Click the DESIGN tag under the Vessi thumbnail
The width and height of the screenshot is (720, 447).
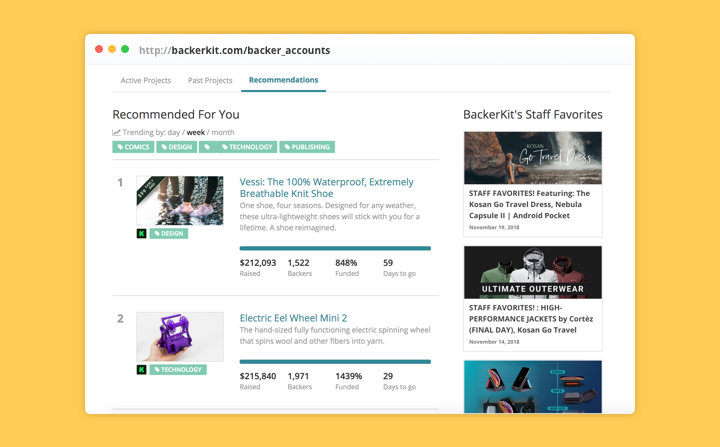click(x=169, y=233)
